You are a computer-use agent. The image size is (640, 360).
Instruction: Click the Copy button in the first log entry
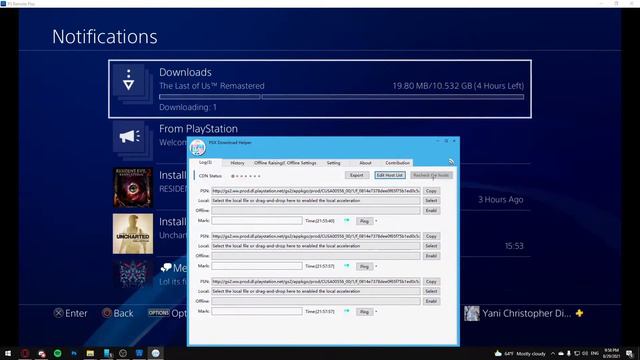tap(431, 191)
